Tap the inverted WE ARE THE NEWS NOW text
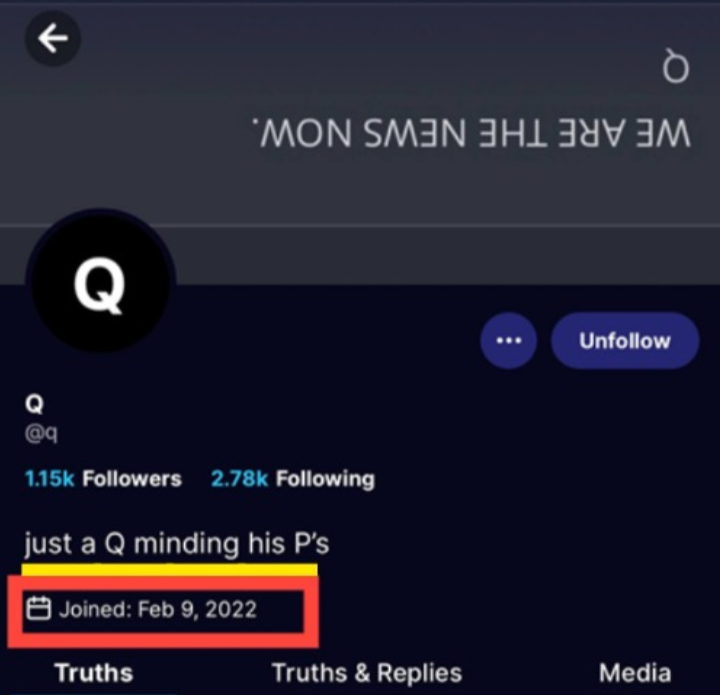The width and height of the screenshot is (720, 695). point(472,133)
